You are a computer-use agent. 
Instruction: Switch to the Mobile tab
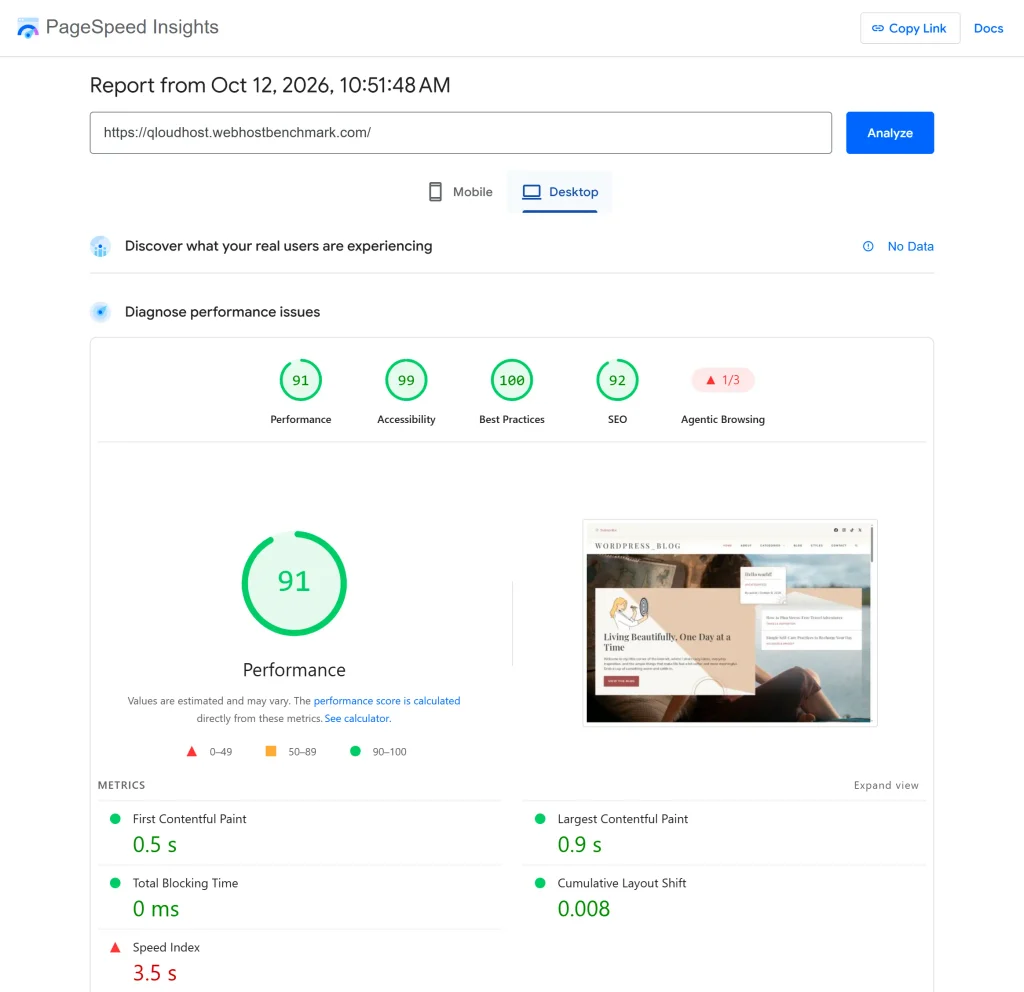click(460, 192)
